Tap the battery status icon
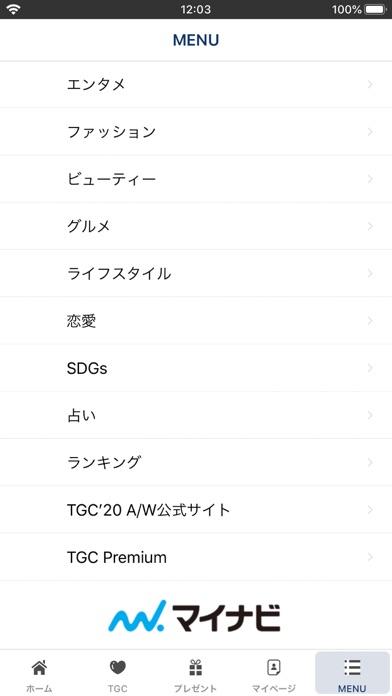Image resolution: width=392 pixels, height=696 pixels. 375,9
